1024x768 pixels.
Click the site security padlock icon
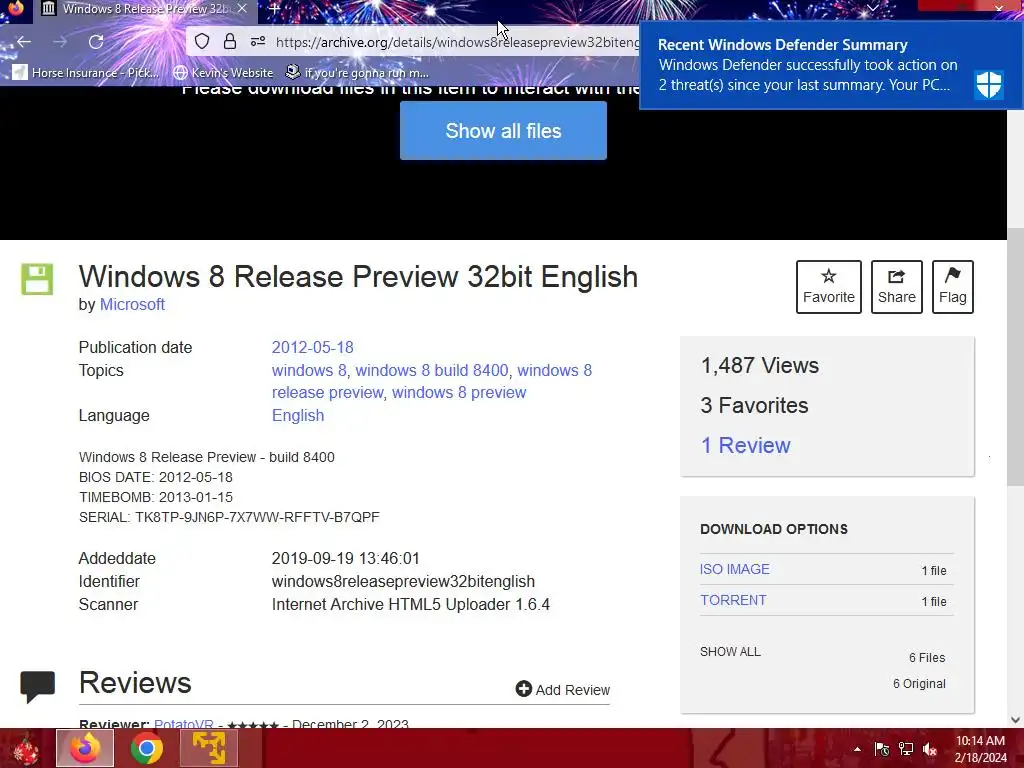[x=230, y=42]
